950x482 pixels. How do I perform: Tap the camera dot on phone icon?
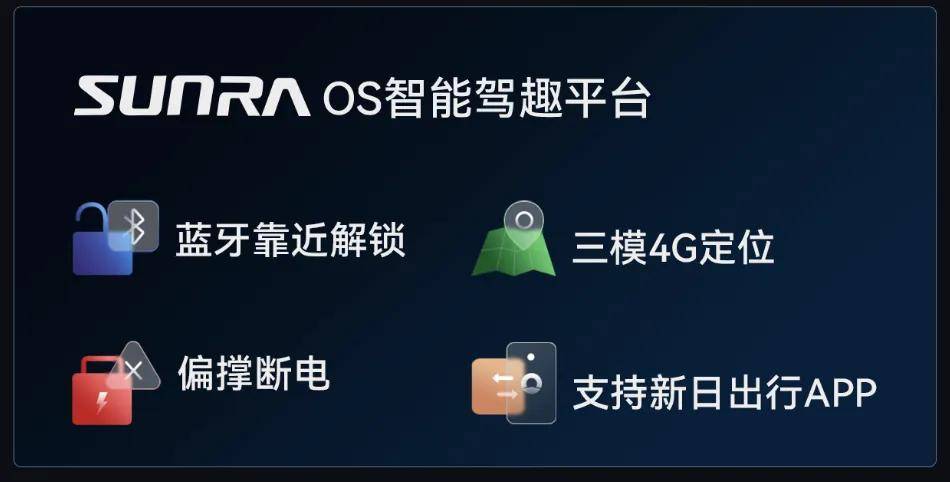click(x=531, y=357)
